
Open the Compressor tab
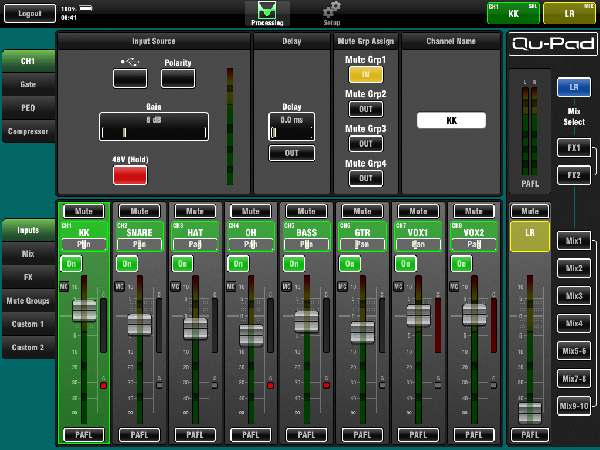(28, 130)
